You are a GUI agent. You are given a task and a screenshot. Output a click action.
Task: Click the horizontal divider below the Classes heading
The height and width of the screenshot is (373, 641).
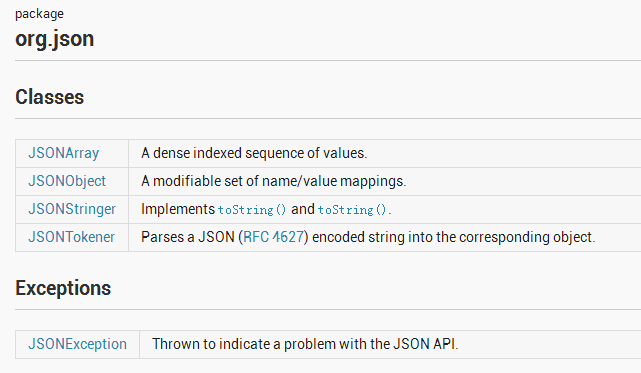coord(328,119)
